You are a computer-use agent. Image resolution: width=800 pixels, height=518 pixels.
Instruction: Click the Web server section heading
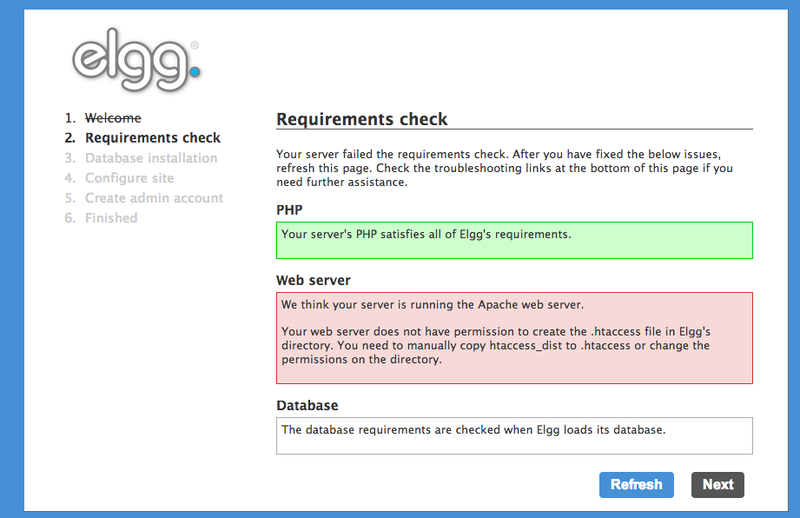pos(313,280)
